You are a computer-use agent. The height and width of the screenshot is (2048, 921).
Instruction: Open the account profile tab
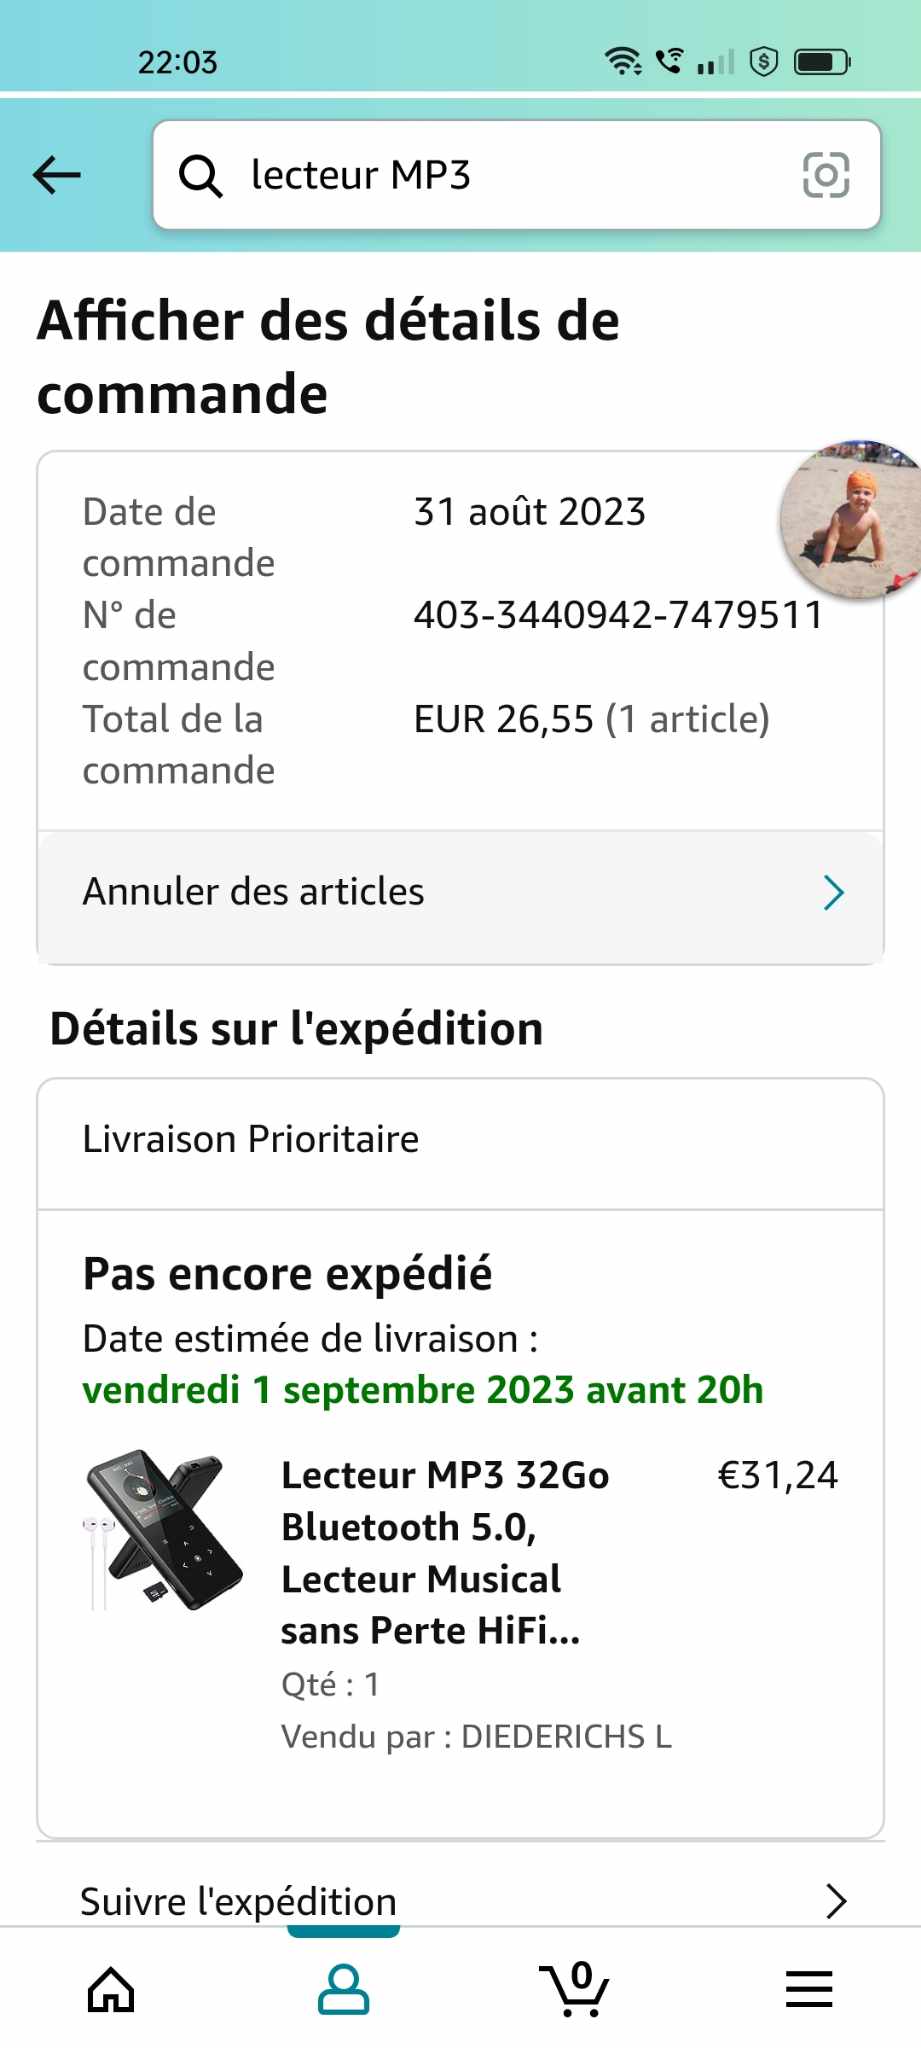343,1988
